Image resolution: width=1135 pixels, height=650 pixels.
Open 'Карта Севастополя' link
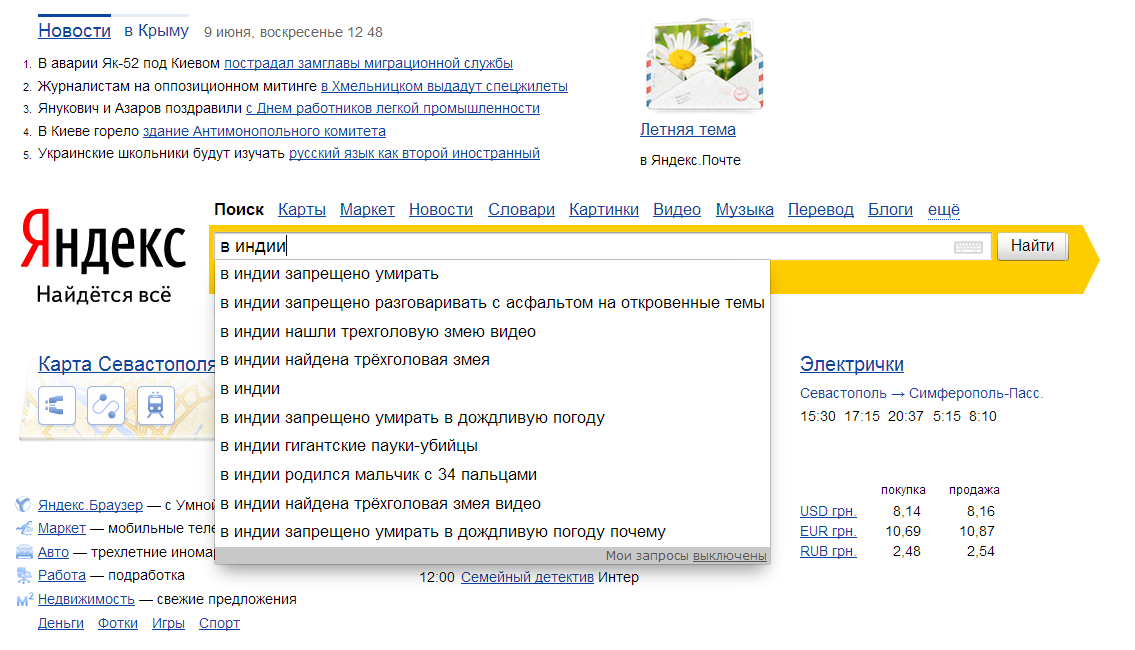tap(127, 364)
